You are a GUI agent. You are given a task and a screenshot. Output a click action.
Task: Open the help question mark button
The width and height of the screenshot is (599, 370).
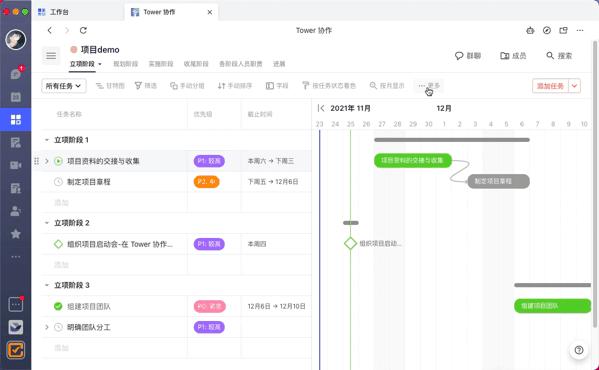pos(579,350)
